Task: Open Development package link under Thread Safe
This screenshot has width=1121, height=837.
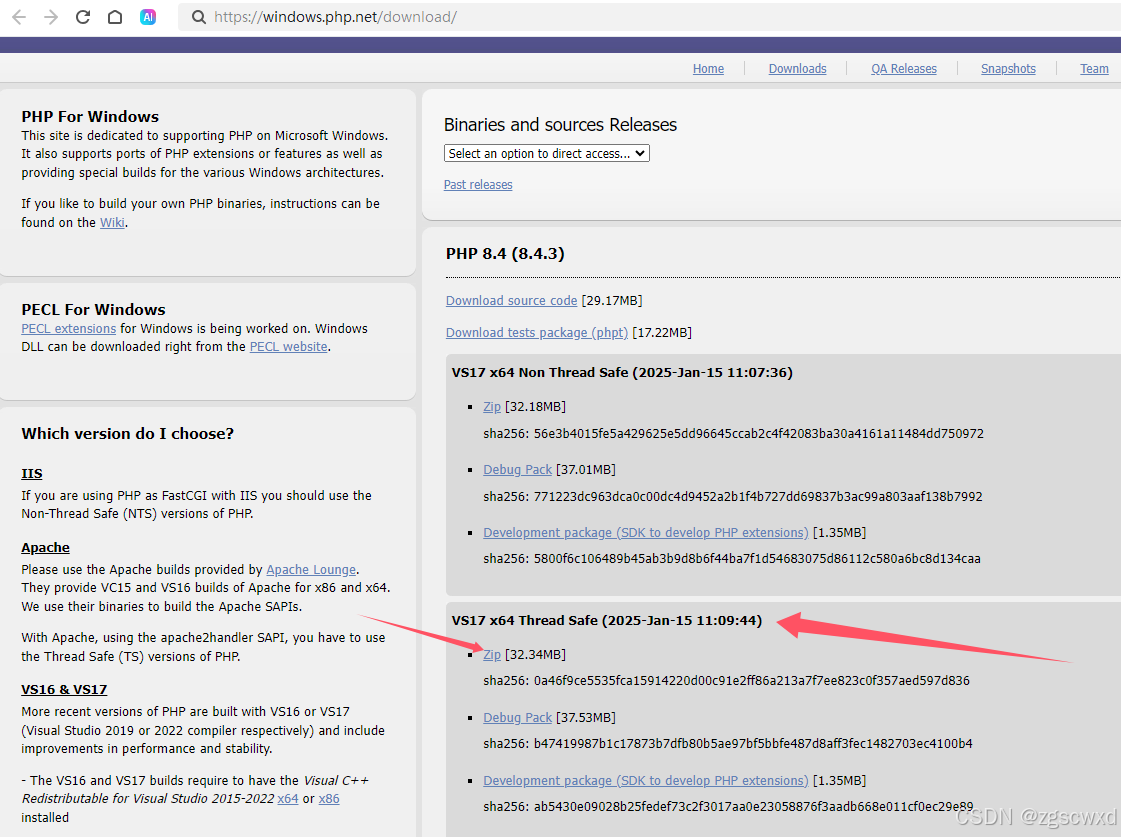Action: [x=646, y=781]
